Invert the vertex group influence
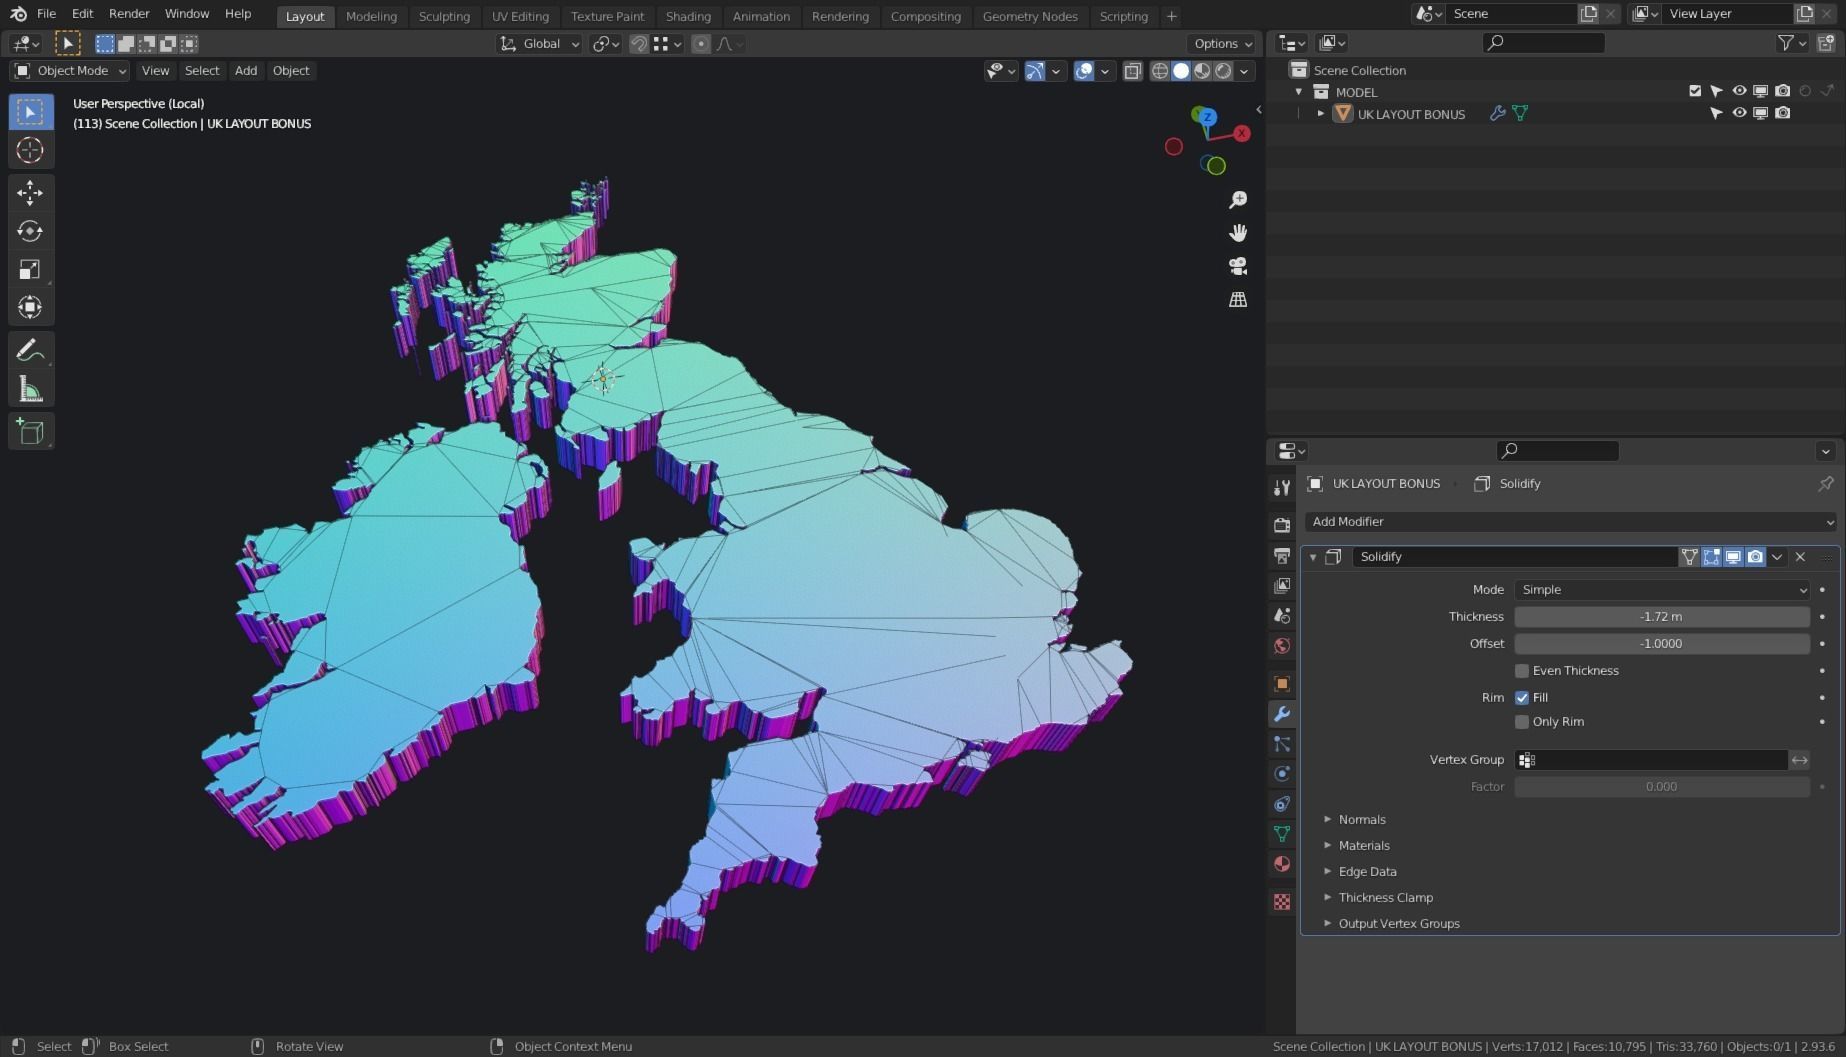The width and height of the screenshot is (1846, 1057). [1799, 760]
